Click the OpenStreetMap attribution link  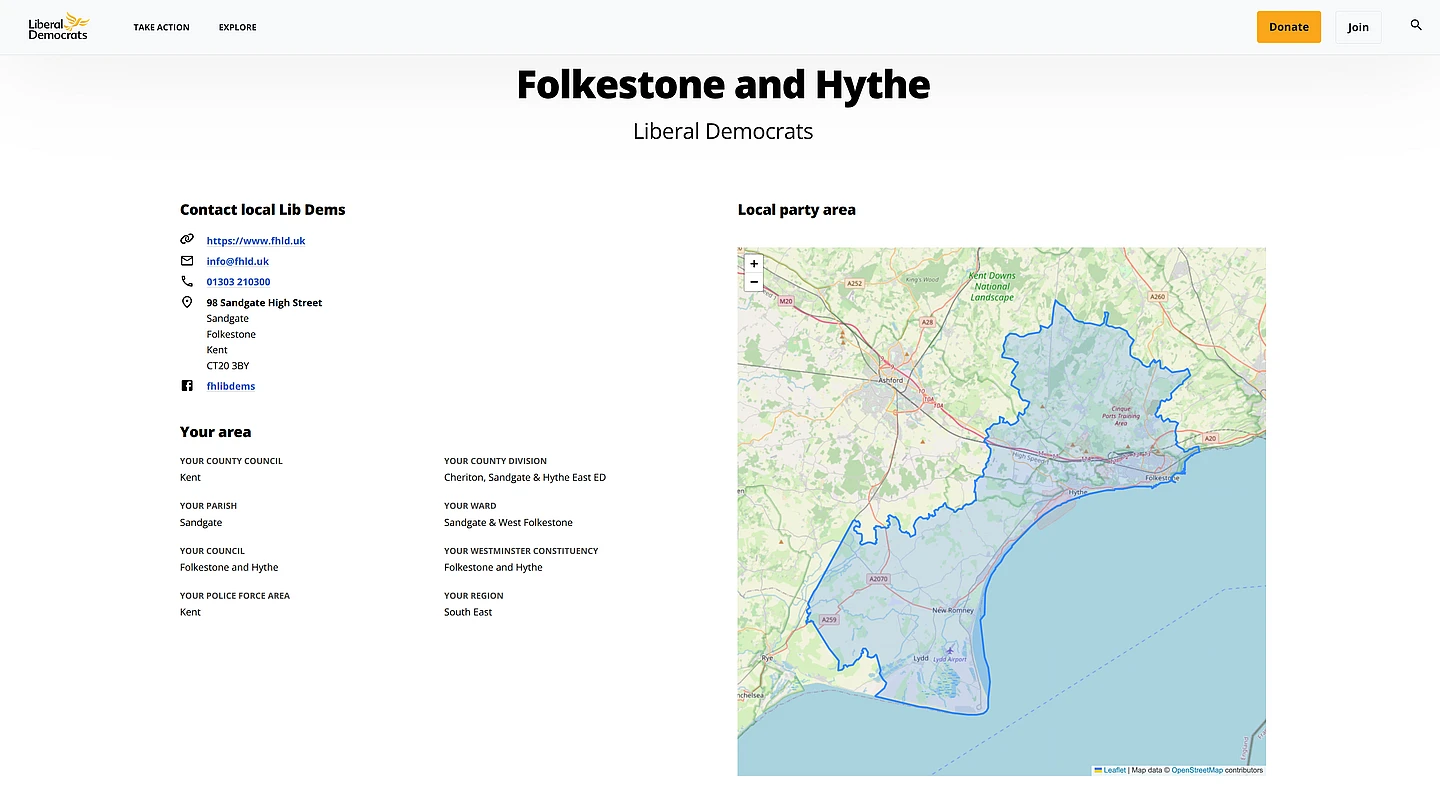(1197, 770)
